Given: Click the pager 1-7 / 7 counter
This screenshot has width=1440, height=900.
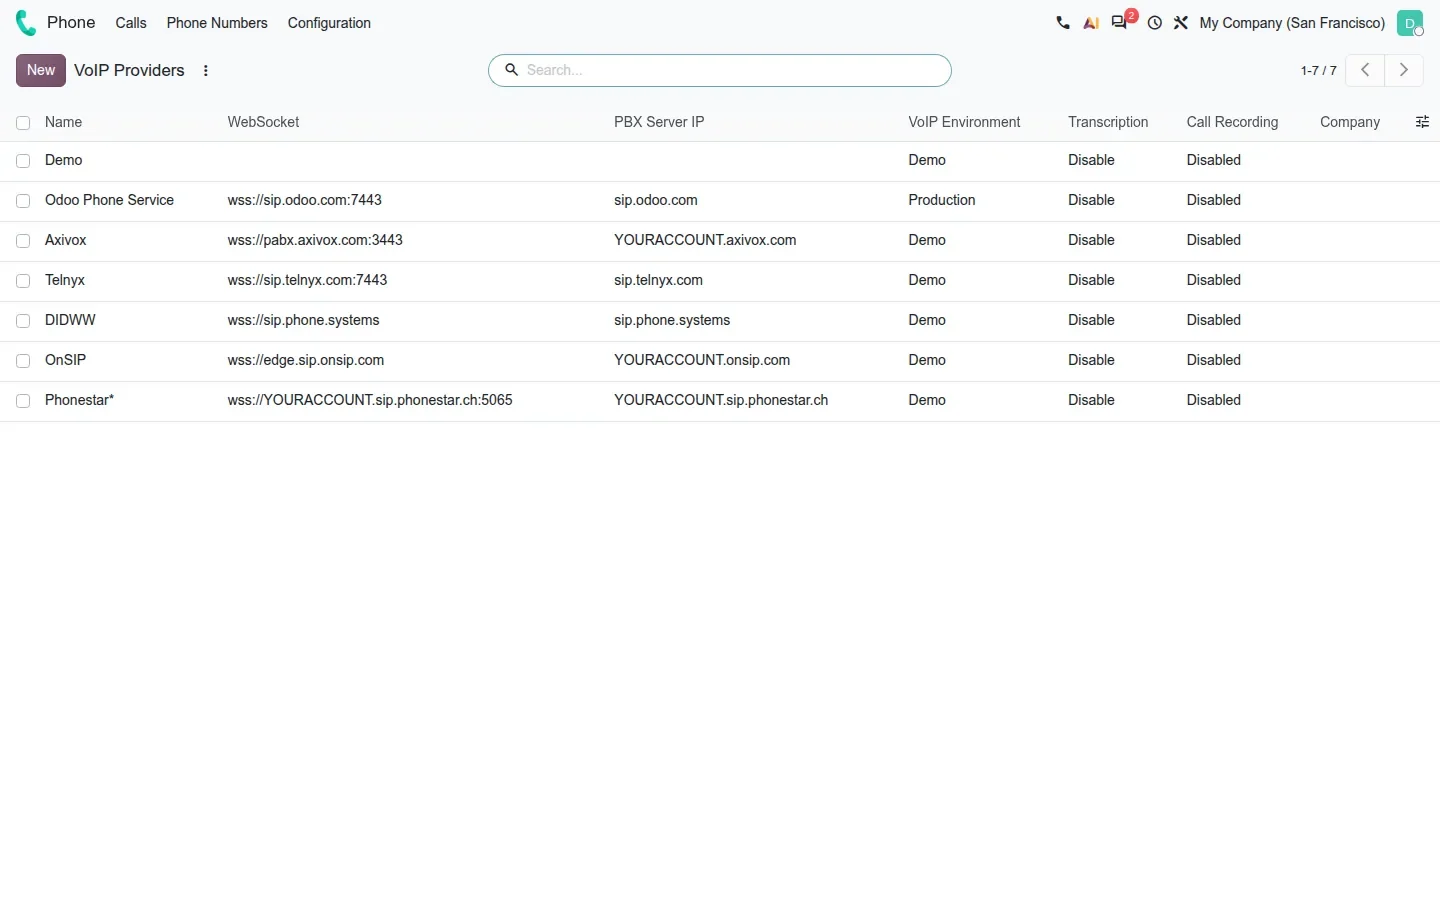Looking at the screenshot, I should pos(1318,71).
